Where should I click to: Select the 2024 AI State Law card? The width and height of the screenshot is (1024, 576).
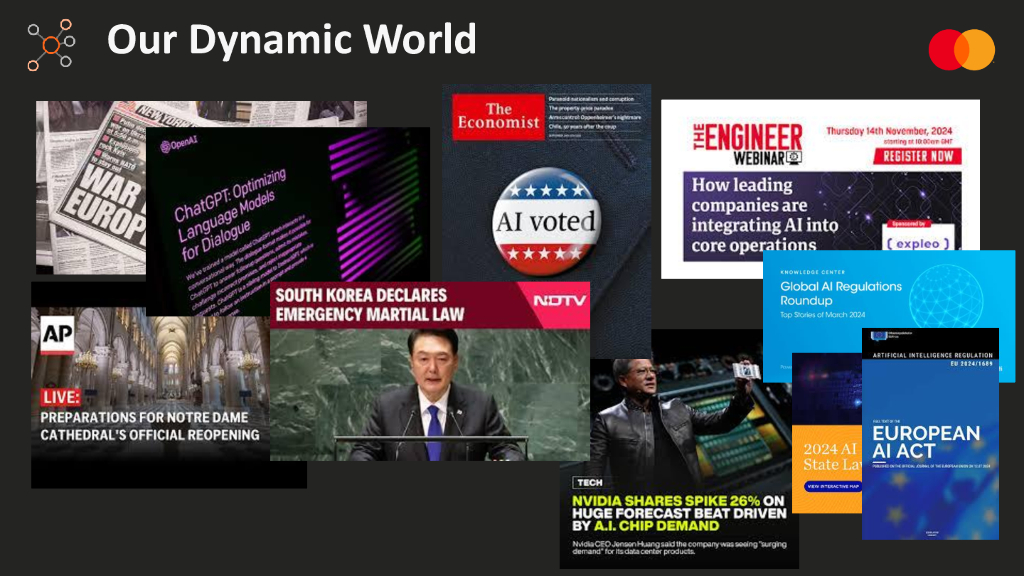827,433
